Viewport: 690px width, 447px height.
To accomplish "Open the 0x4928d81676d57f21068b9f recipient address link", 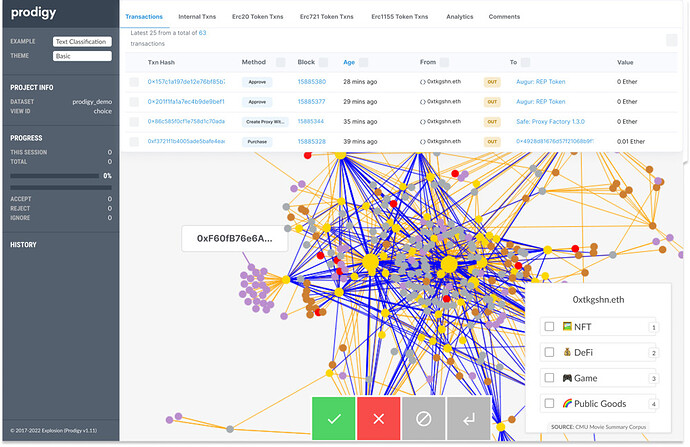I will [x=555, y=141].
